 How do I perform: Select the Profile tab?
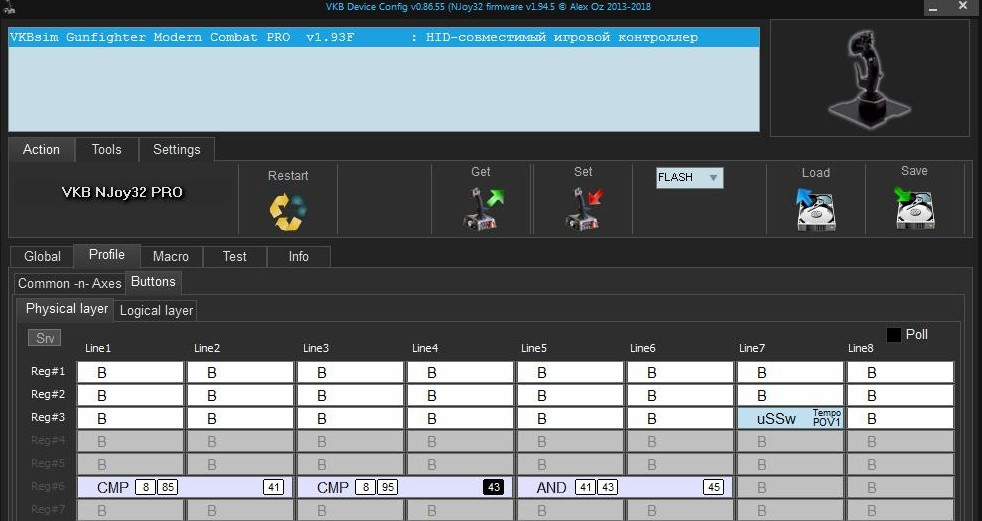[106, 255]
